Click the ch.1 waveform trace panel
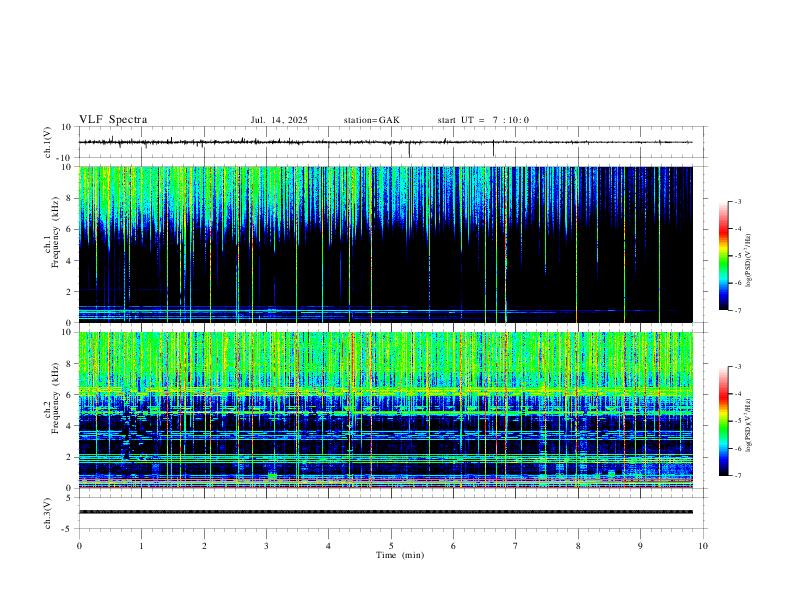This screenshot has width=792, height=612. (392, 142)
